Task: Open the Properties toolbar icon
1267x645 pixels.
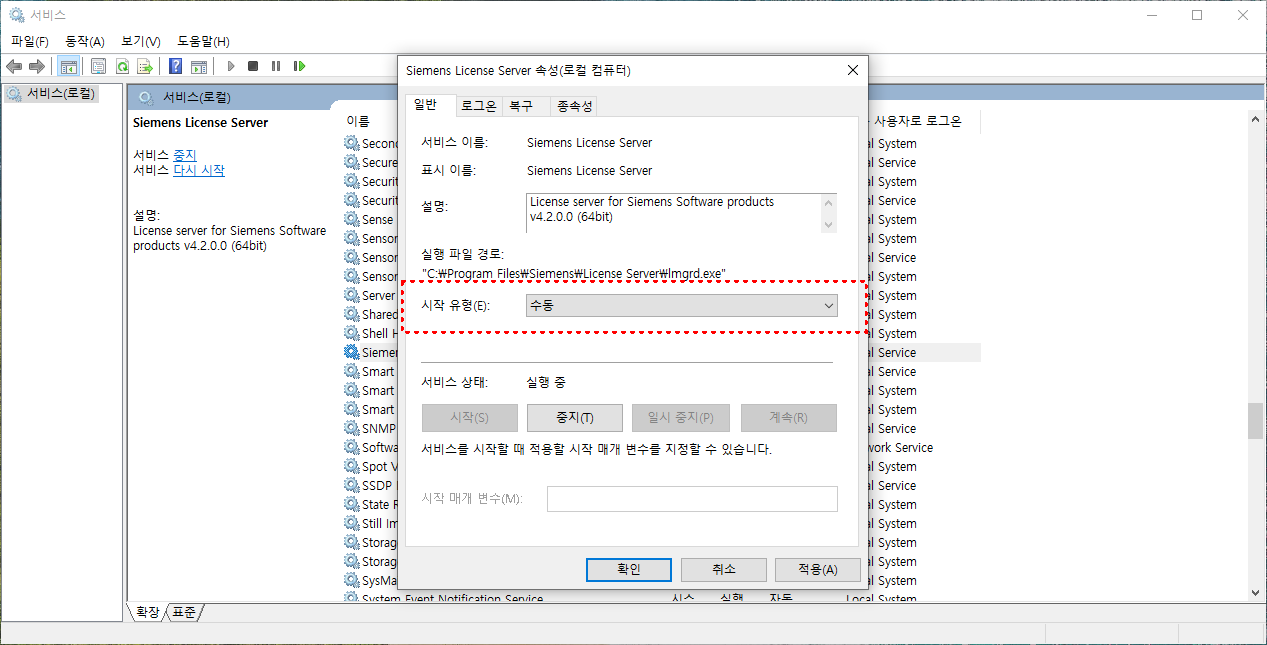Action: point(98,66)
